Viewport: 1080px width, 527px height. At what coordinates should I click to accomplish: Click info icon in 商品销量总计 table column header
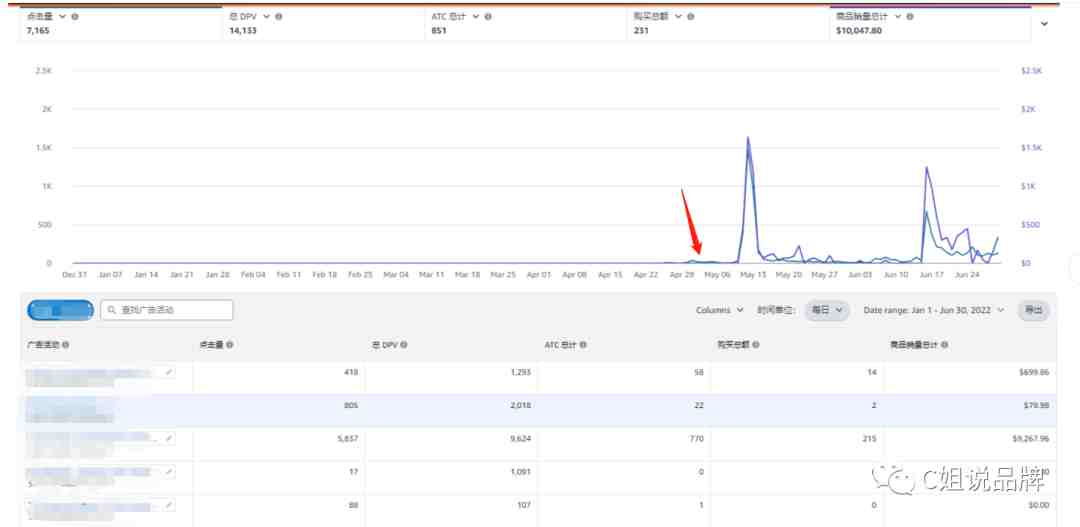point(945,344)
